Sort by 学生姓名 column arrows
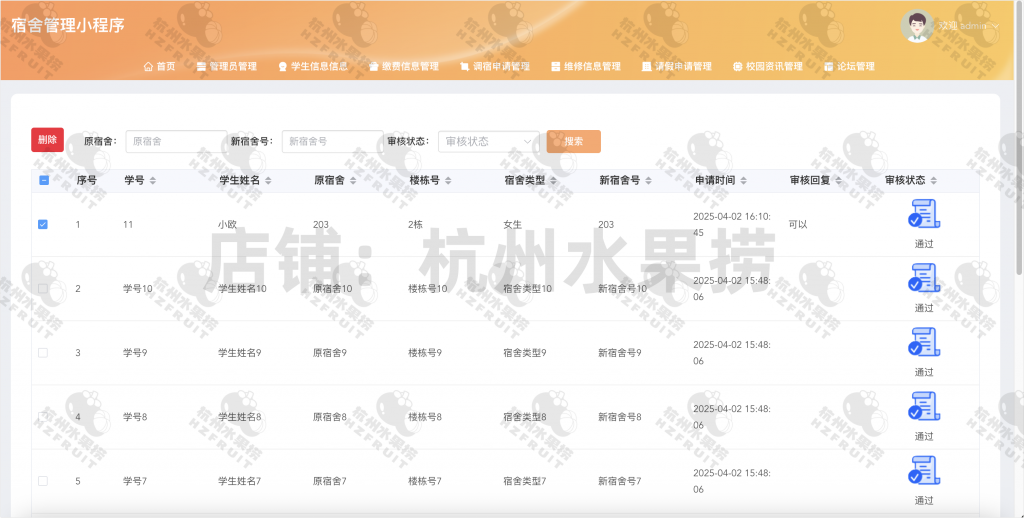 [x=268, y=180]
